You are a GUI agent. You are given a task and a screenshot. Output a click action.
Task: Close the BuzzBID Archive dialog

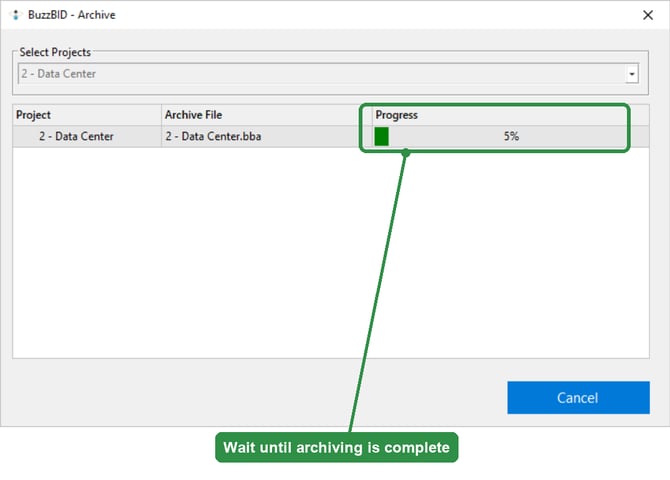pyautogui.click(x=647, y=15)
